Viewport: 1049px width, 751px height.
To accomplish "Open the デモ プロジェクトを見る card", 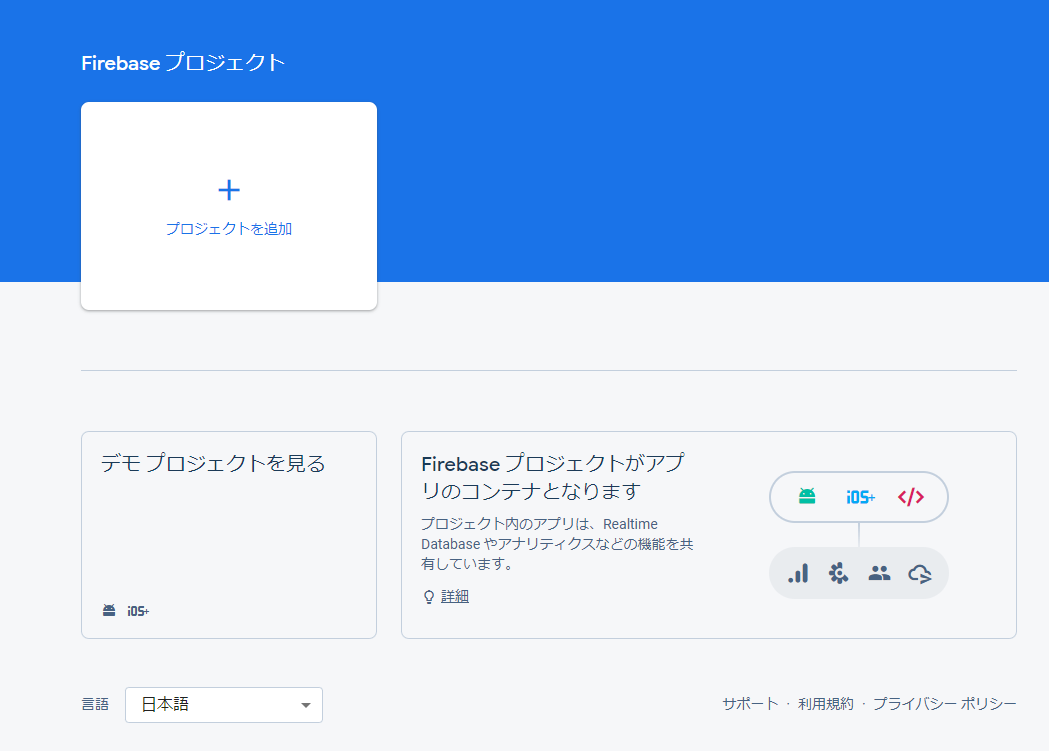I will coord(229,534).
